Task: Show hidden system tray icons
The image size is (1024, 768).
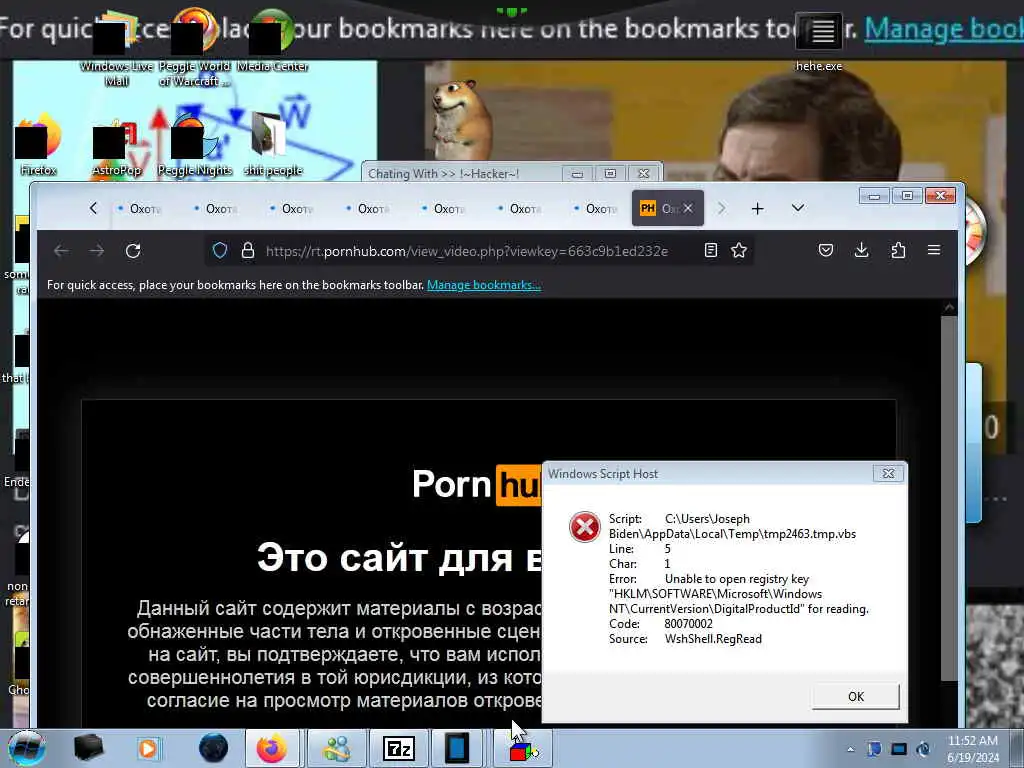Action: pos(850,749)
